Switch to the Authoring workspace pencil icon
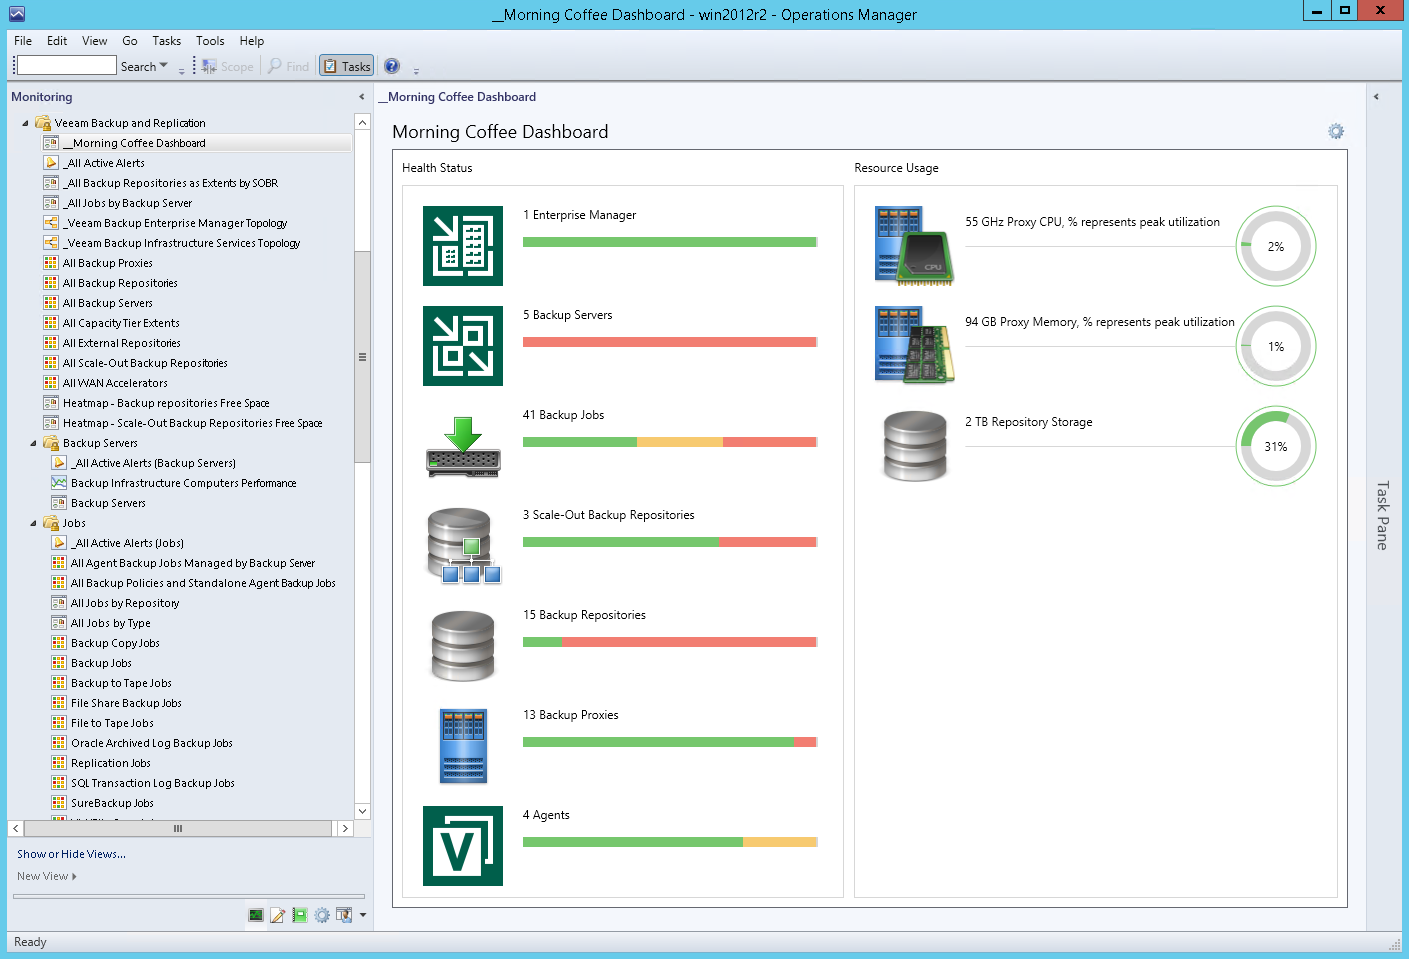 278,915
